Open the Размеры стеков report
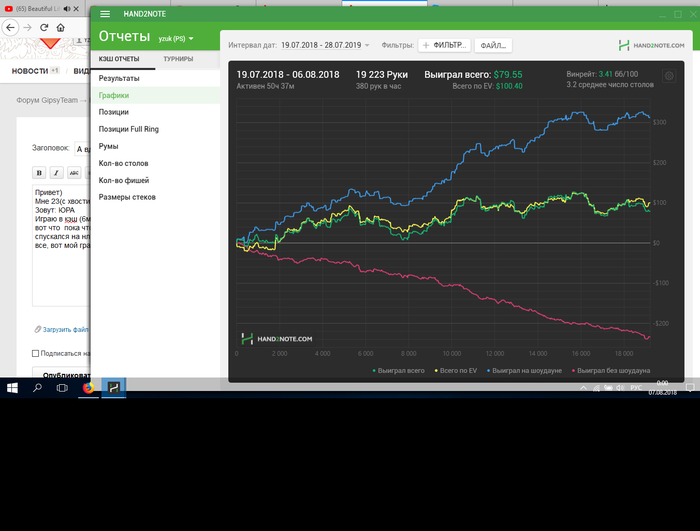Screen dimensions: 700x531 [155, 197]
